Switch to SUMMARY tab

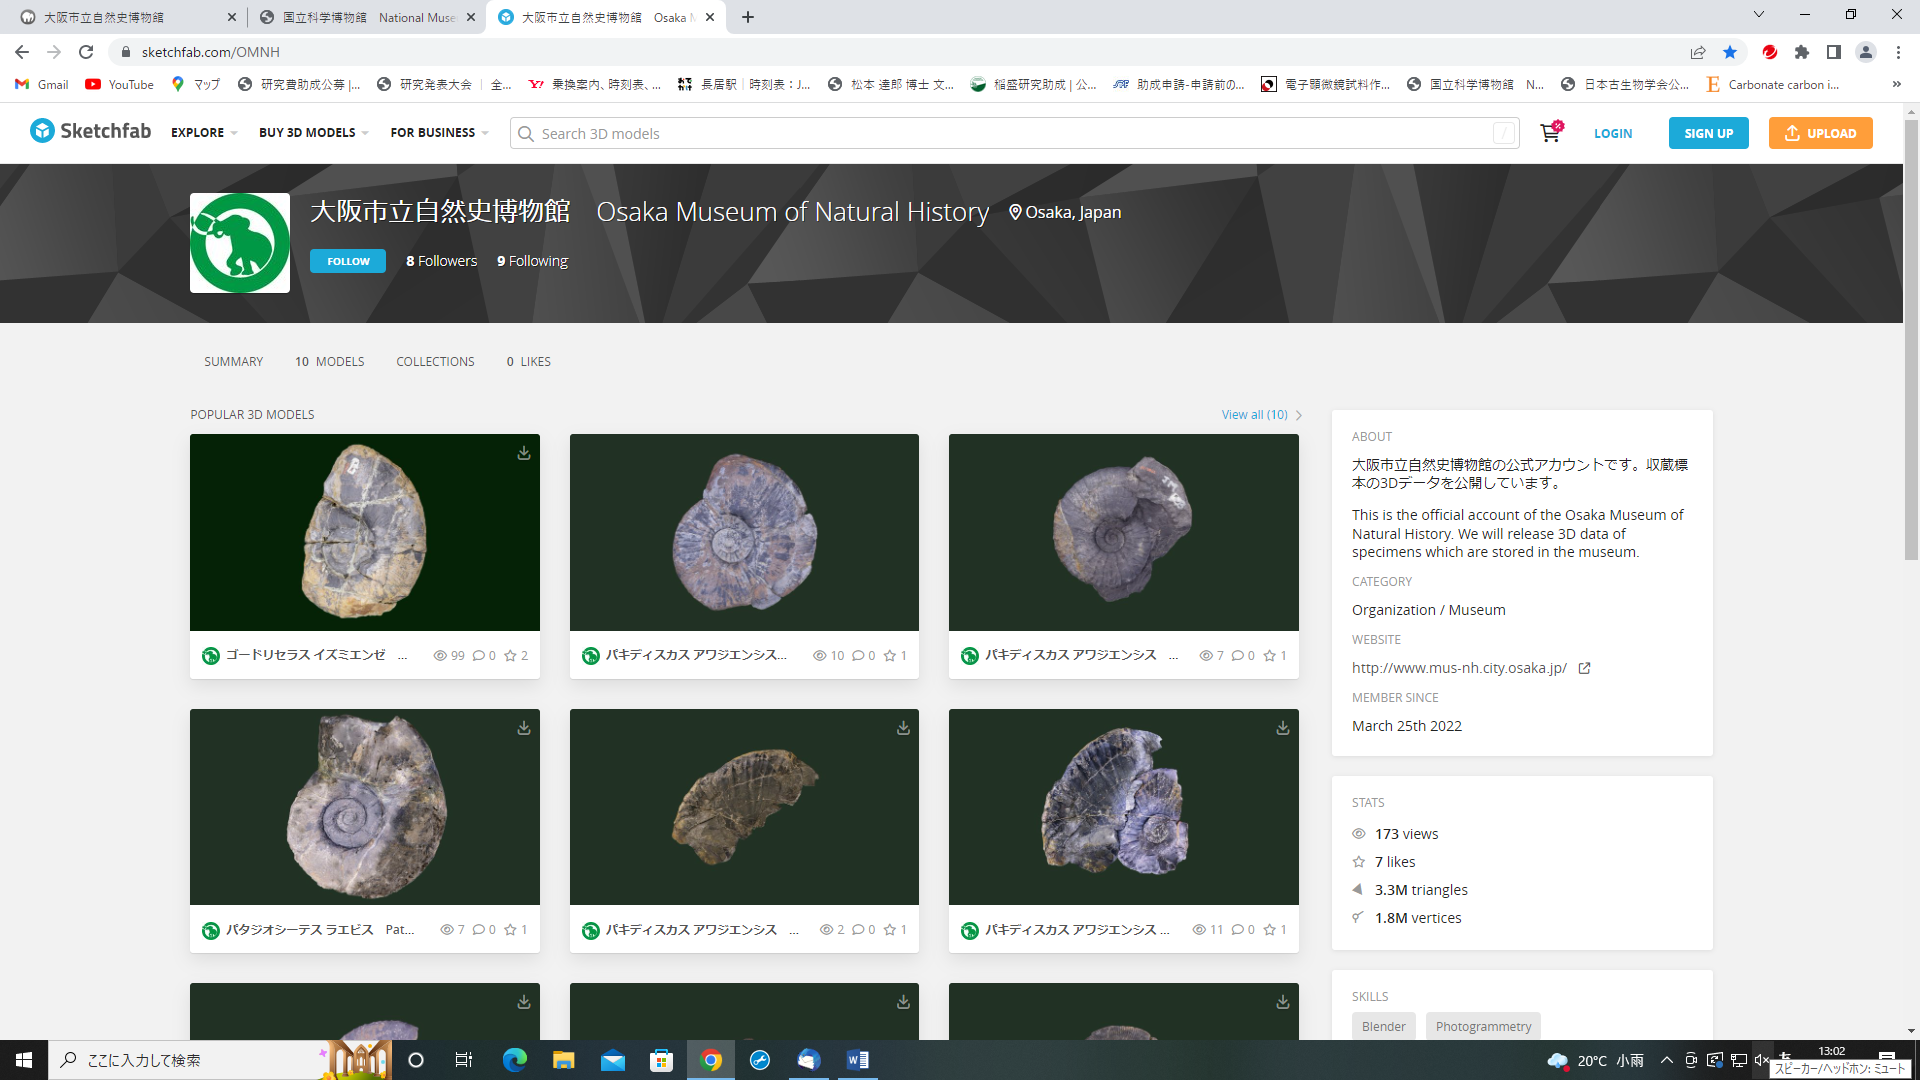click(x=234, y=362)
